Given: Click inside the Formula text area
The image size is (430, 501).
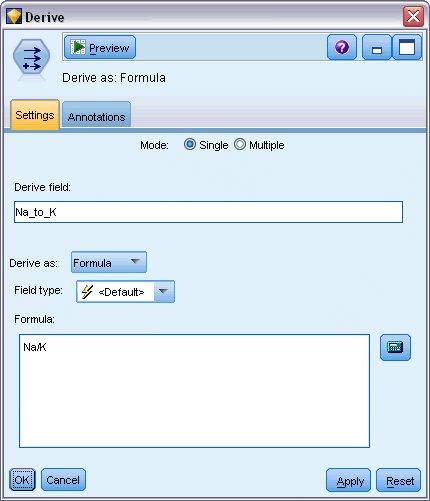Looking at the screenshot, I should click(194, 391).
